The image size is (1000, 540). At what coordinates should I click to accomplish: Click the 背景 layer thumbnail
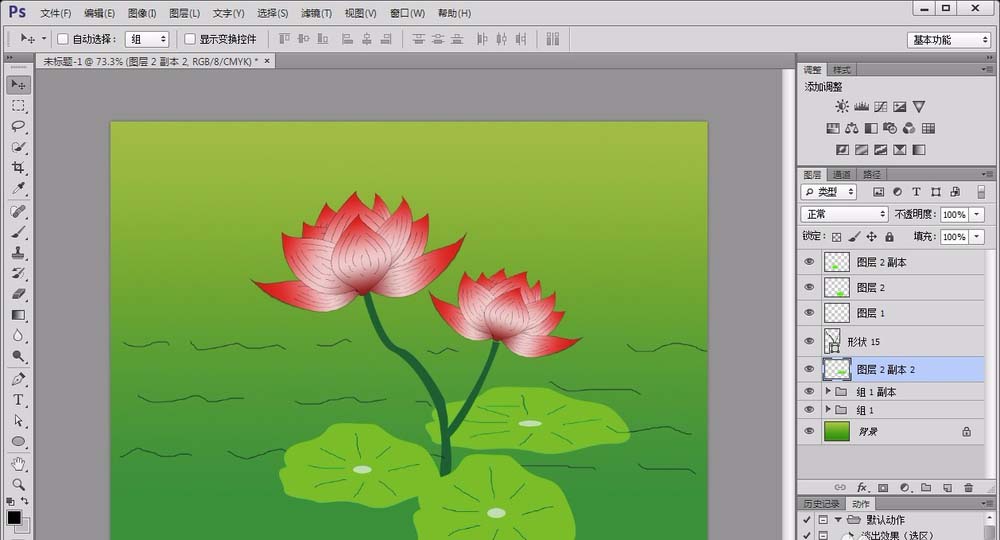tap(836, 431)
